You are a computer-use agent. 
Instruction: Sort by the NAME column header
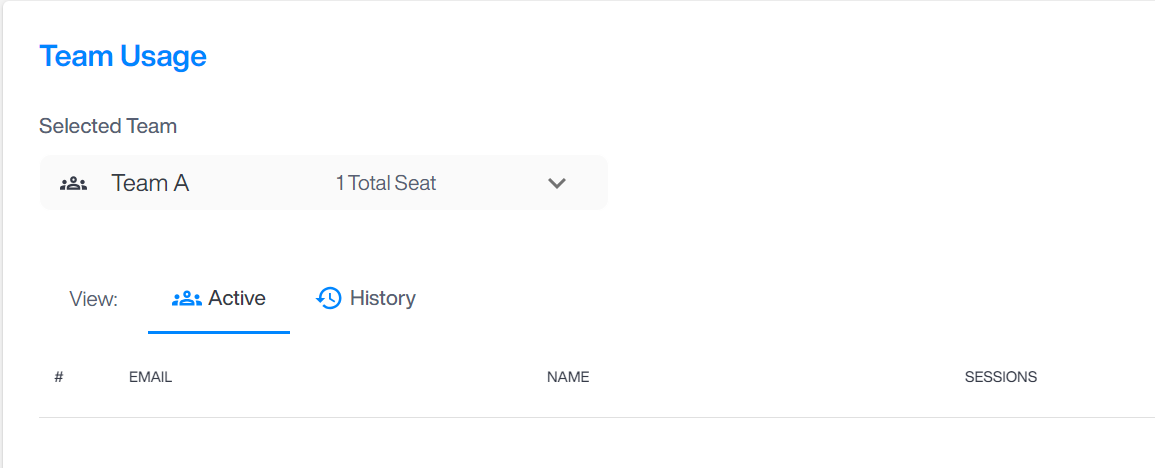(x=568, y=377)
